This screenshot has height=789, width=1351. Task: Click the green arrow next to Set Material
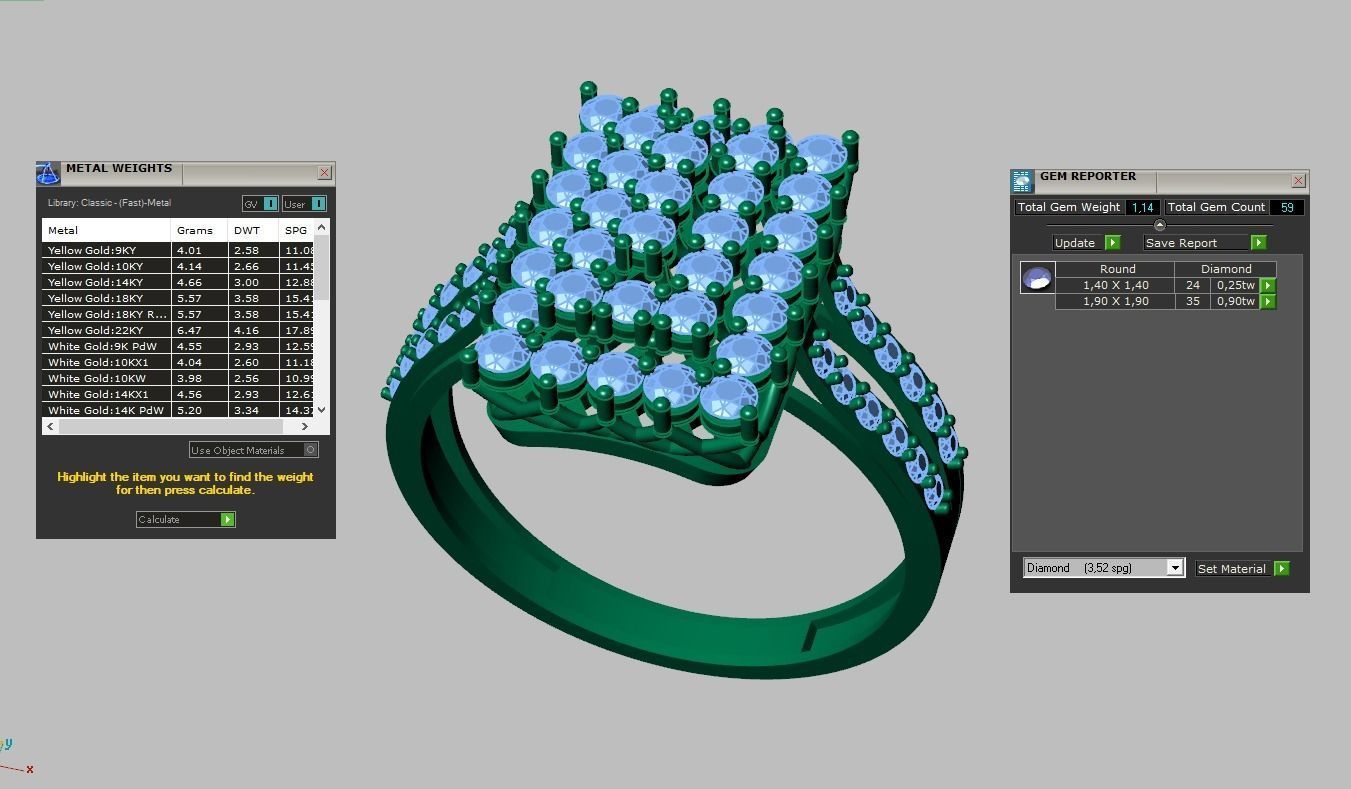tap(1281, 569)
